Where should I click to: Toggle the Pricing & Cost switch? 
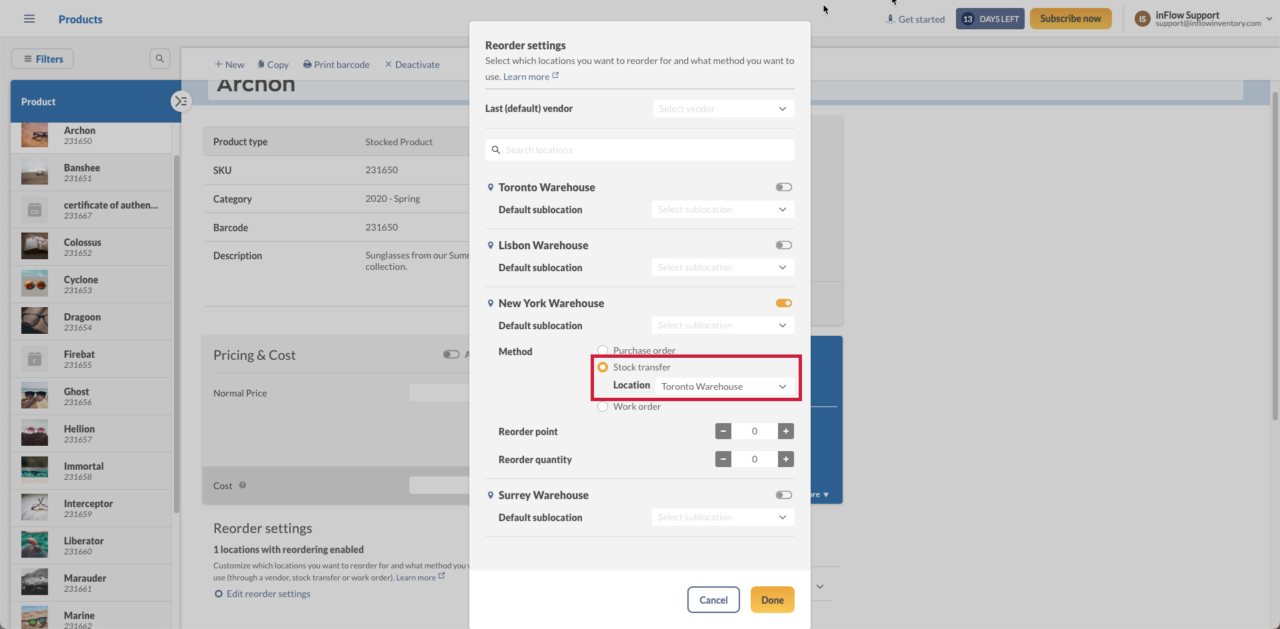coord(451,354)
